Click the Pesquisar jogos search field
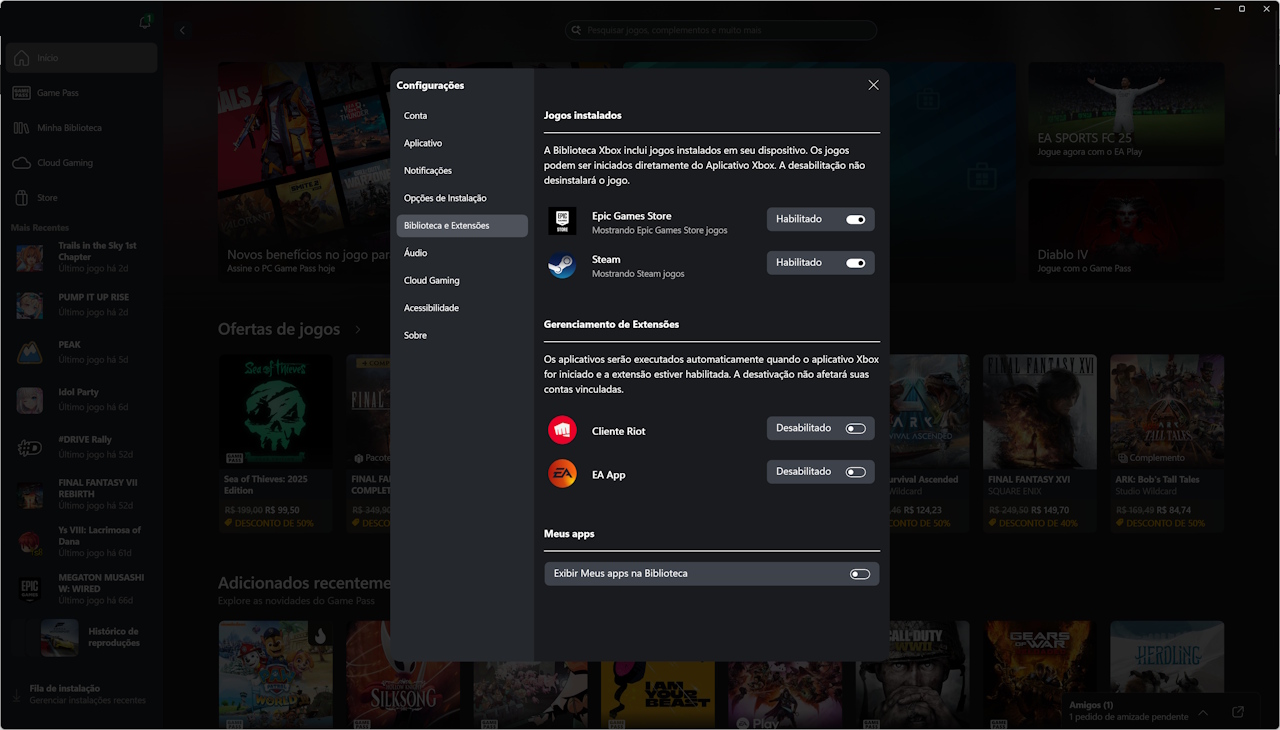The height and width of the screenshot is (730, 1280). pos(720,30)
